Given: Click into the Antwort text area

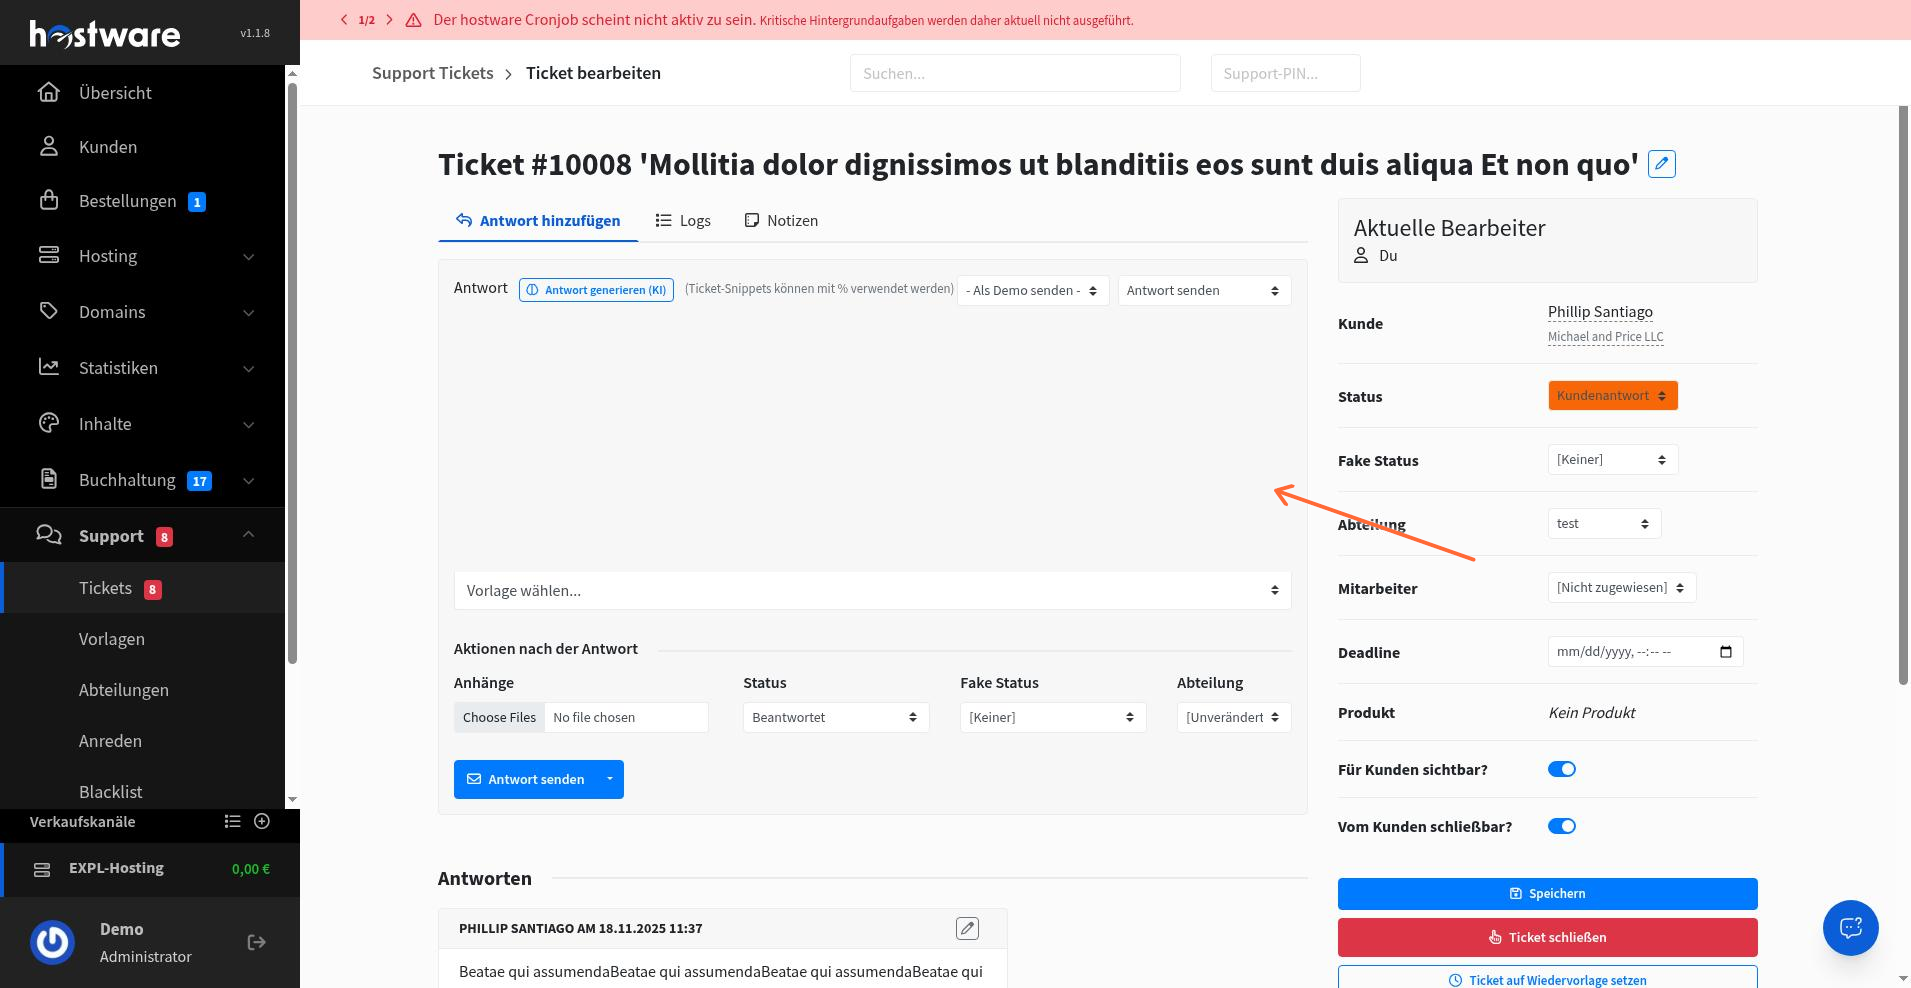Looking at the screenshot, I should pyautogui.click(x=872, y=437).
